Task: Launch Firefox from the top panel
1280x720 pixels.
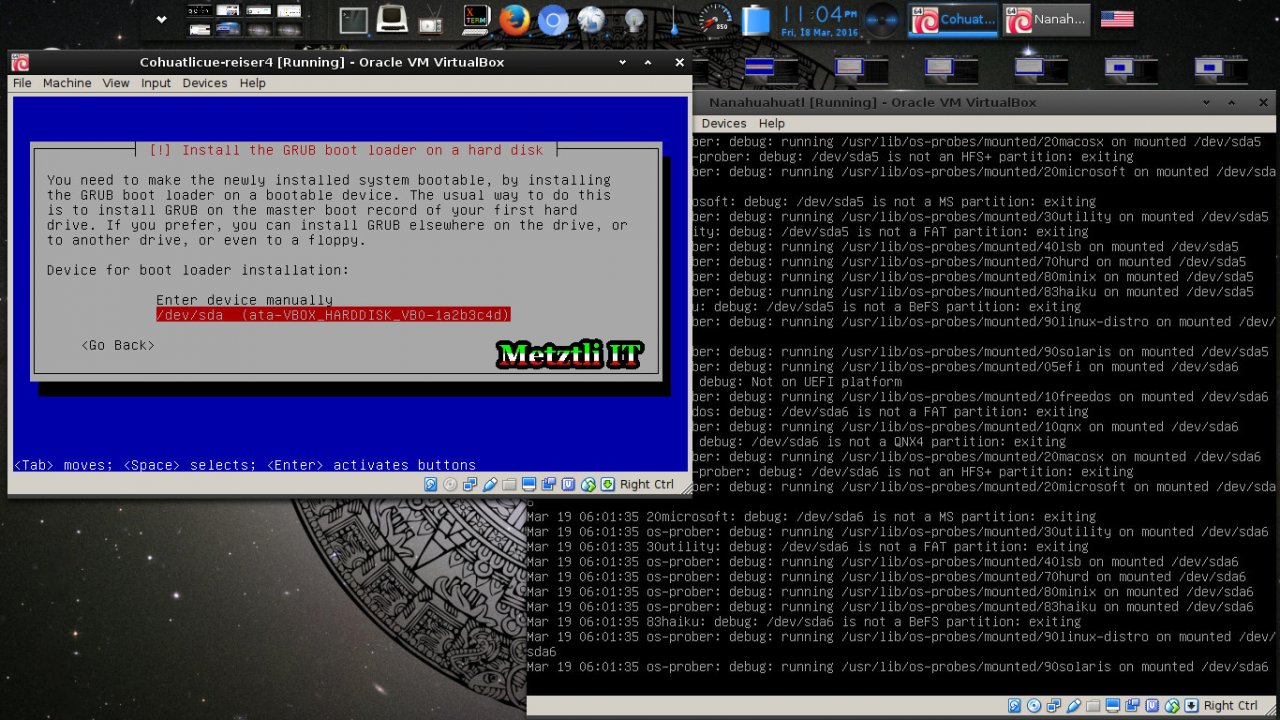Action: pos(514,20)
